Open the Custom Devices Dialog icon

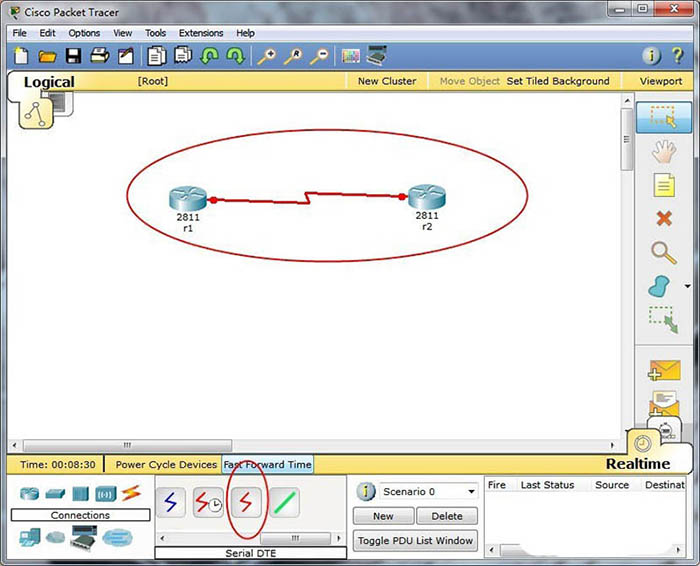pyautogui.click(x=377, y=55)
